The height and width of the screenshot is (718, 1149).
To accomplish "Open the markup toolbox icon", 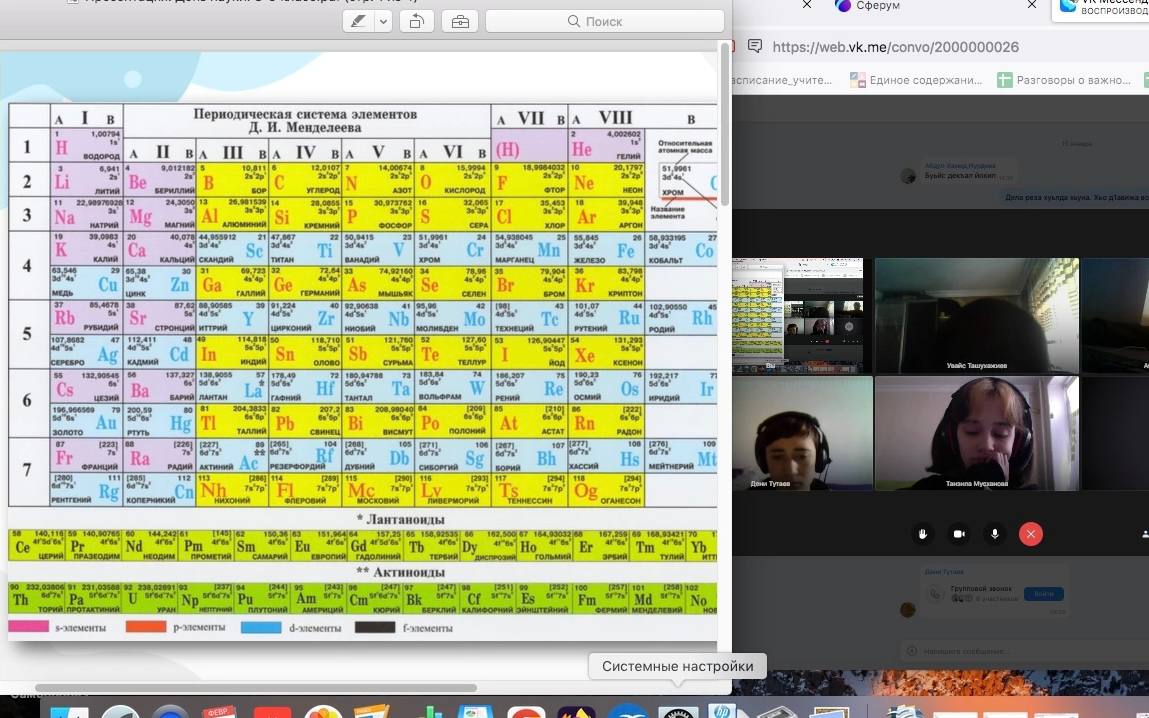I will click(x=459, y=21).
